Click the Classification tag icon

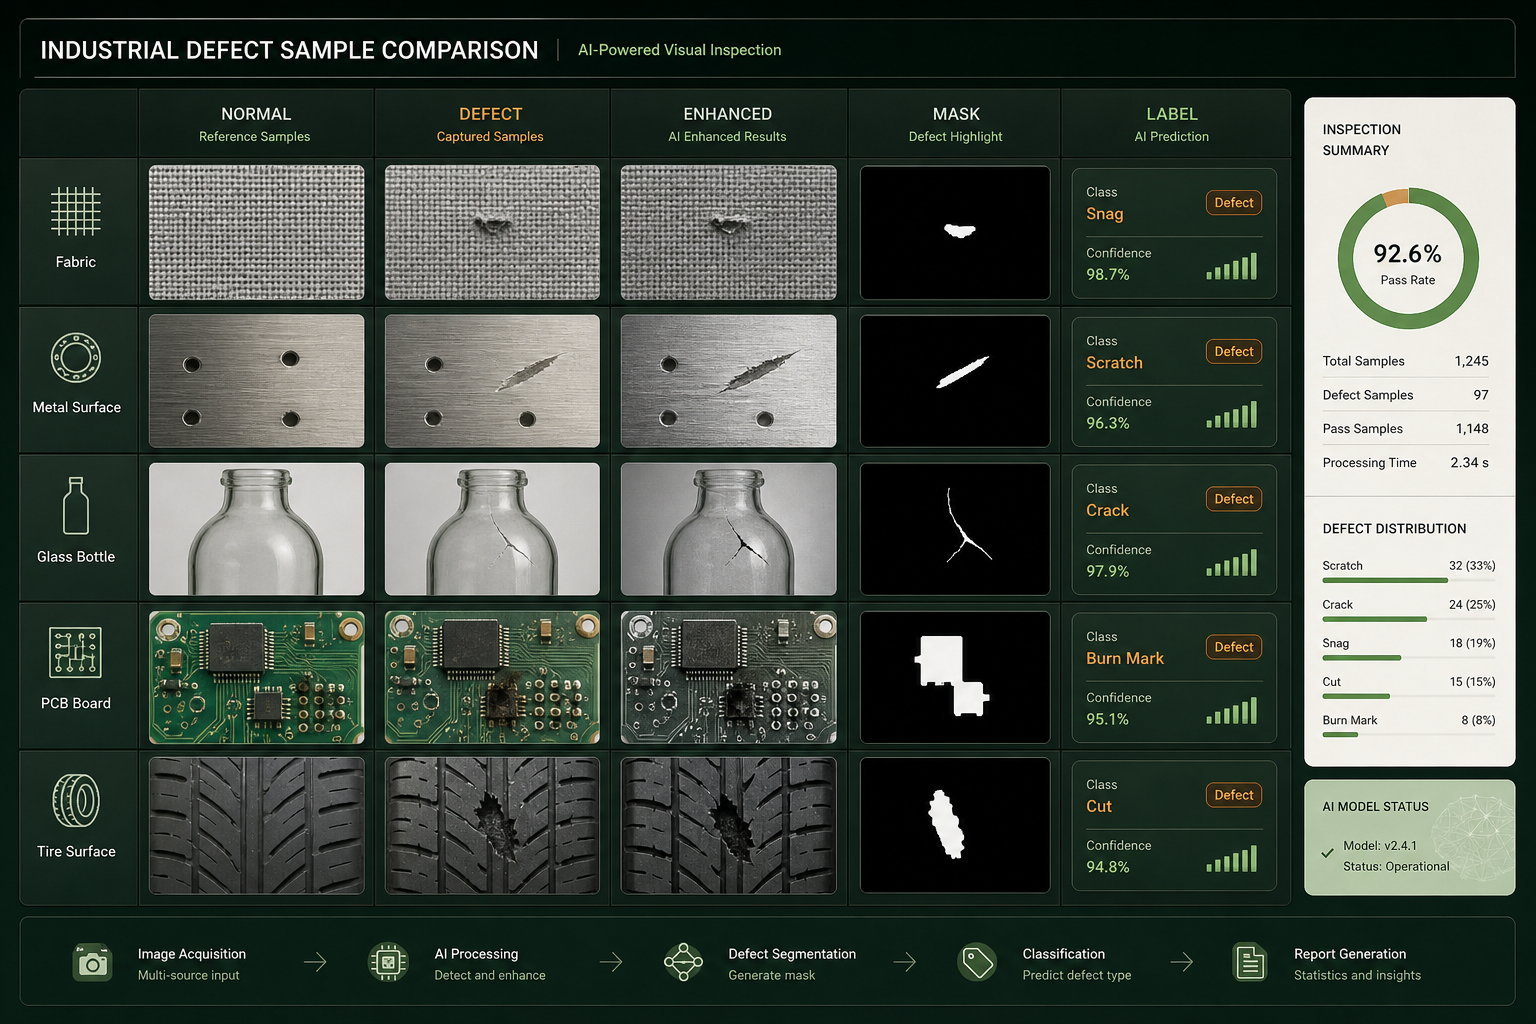point(977,962)
